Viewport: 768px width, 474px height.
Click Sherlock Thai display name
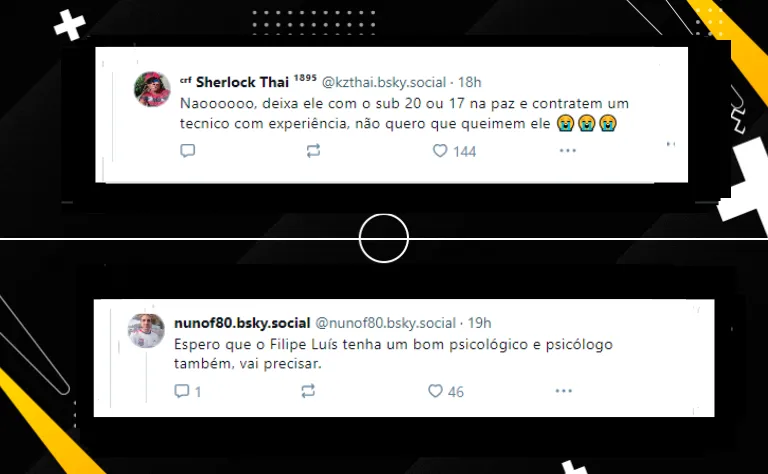[x=242, y=82]
